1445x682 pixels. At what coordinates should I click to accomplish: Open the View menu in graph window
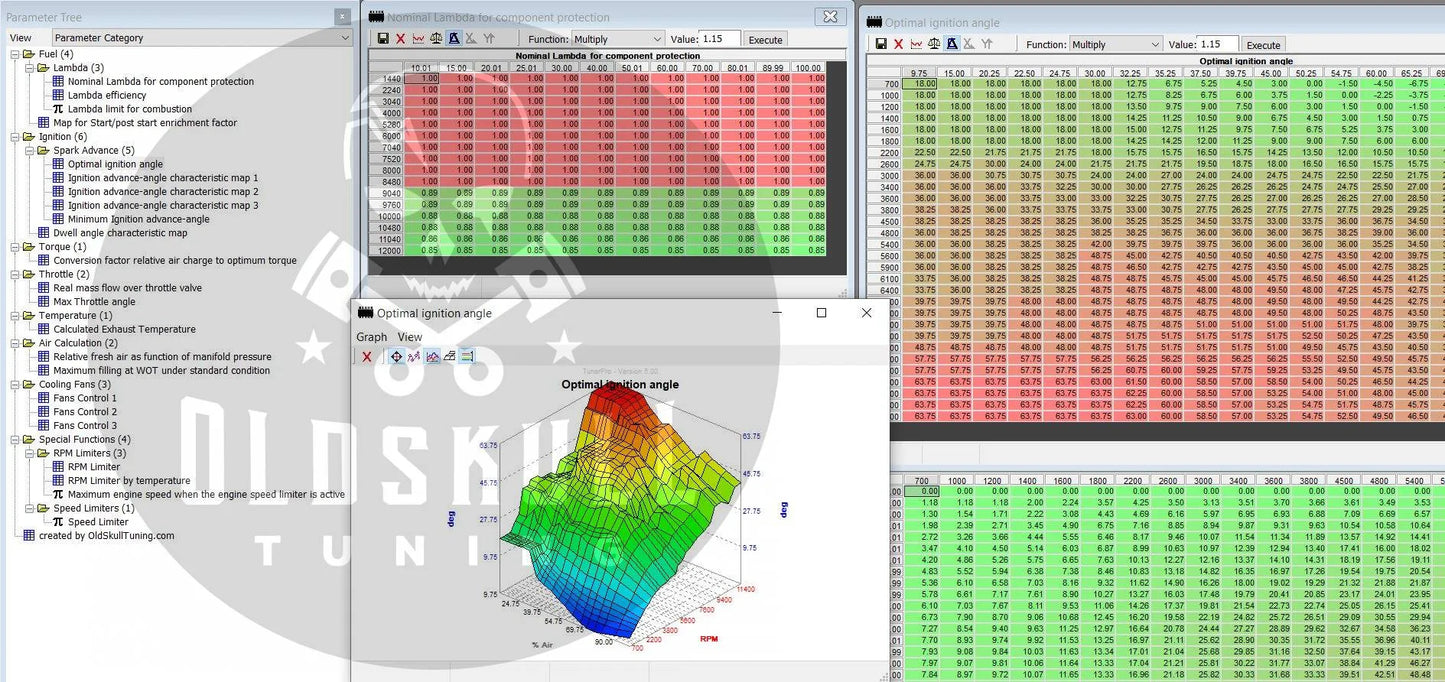pos(410,337)
